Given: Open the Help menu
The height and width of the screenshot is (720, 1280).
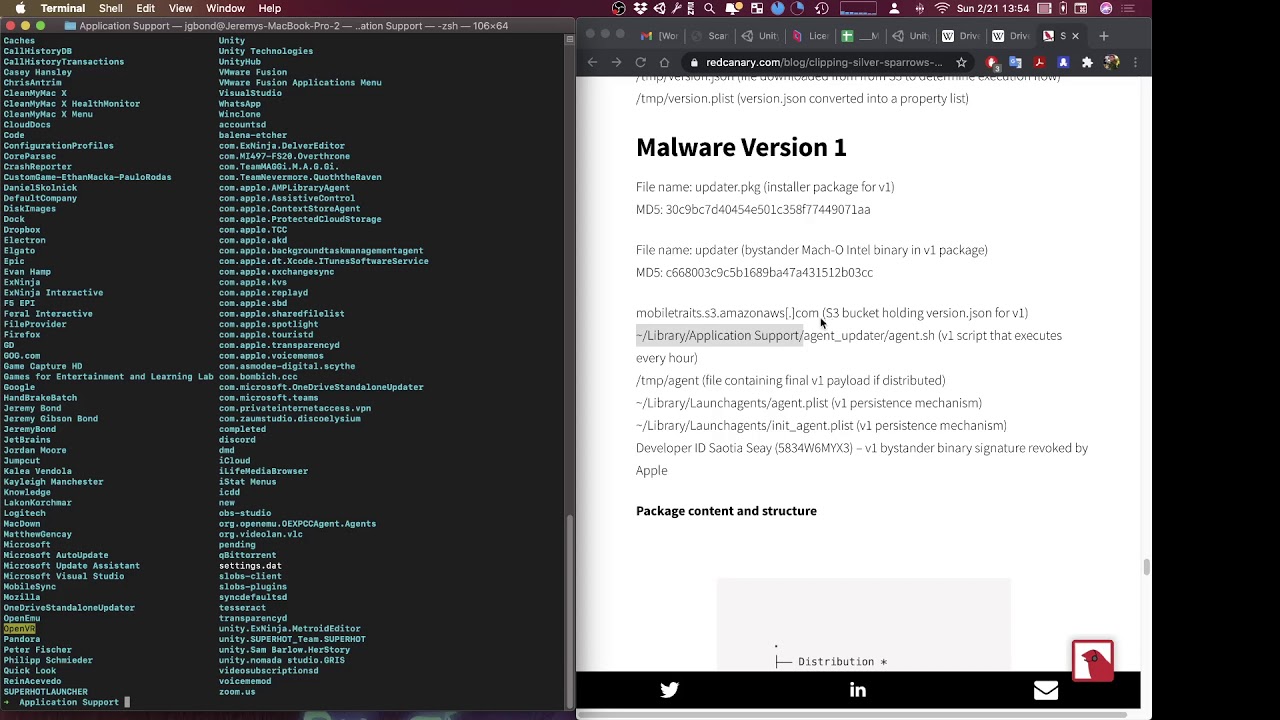Looking at the screenshot, I should coord(269,8).
